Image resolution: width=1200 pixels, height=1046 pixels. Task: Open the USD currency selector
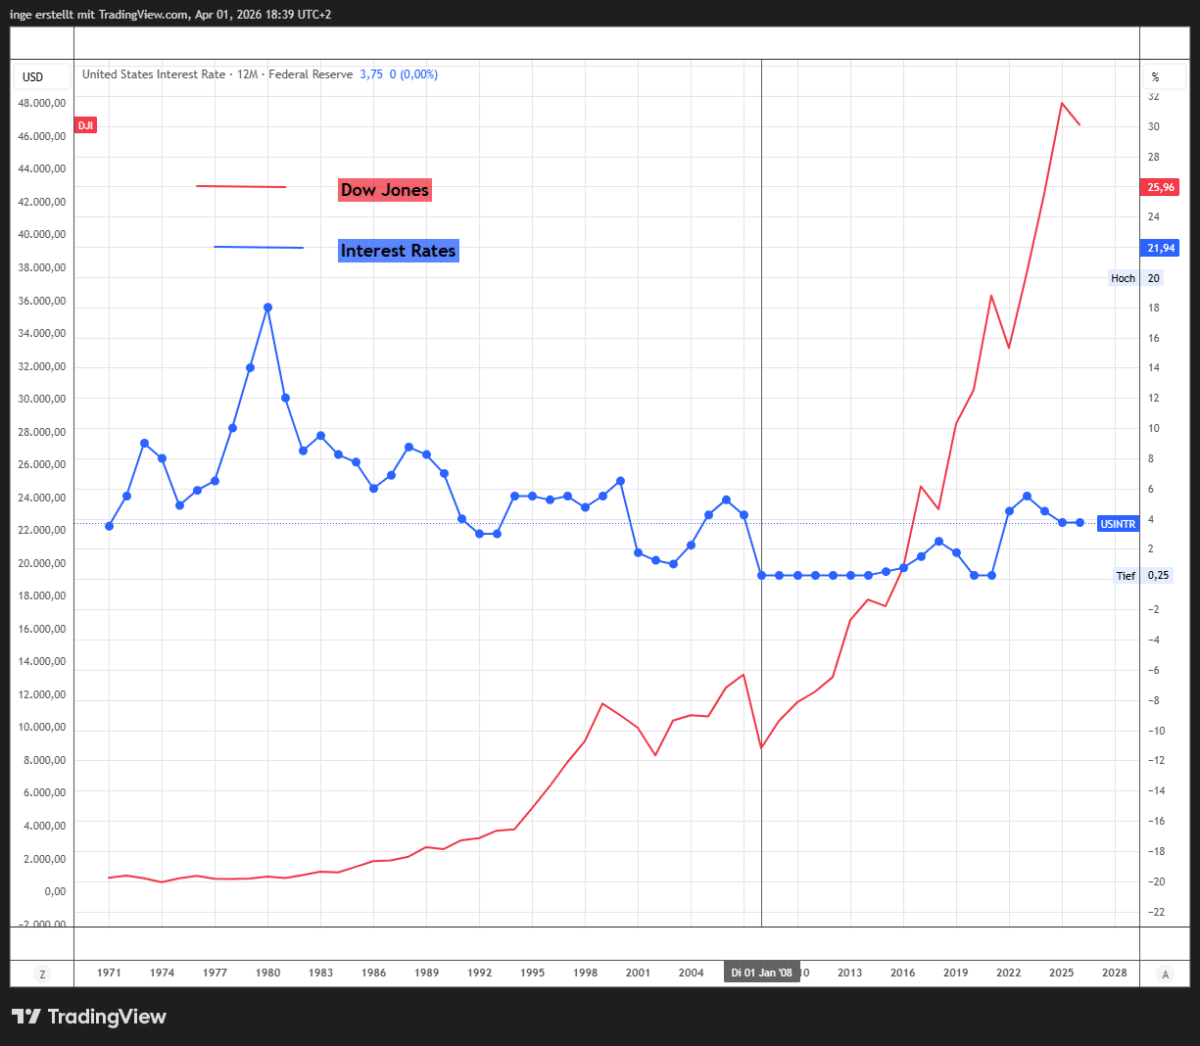coord(33,77)
